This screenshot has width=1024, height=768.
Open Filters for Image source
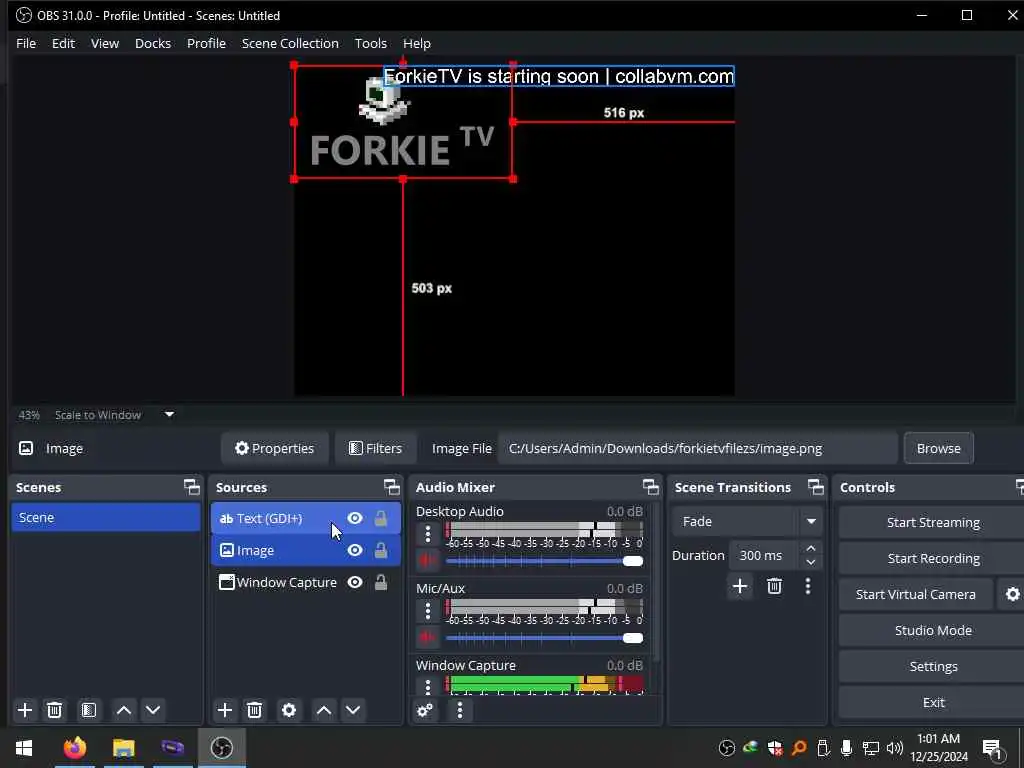pyautogui.click(x=376, y=448)
